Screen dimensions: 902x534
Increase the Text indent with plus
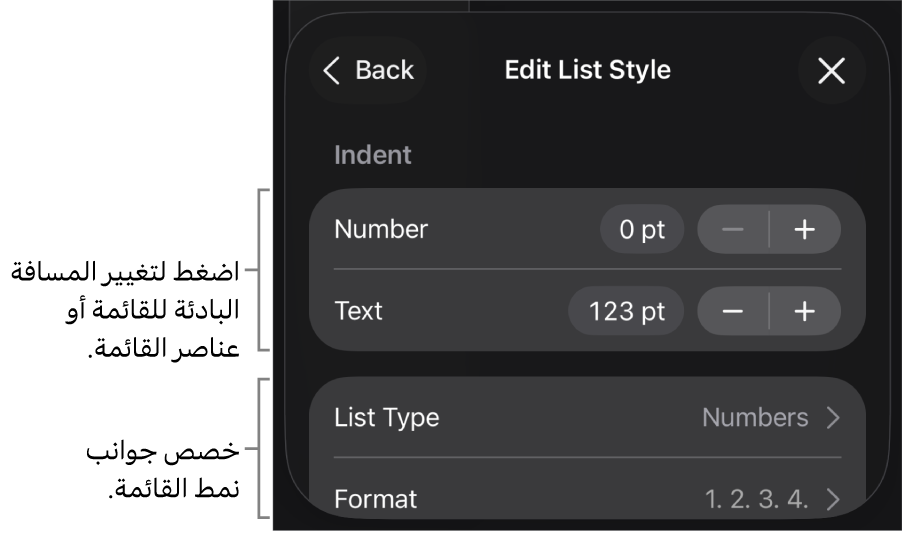[x=805, y=311]
